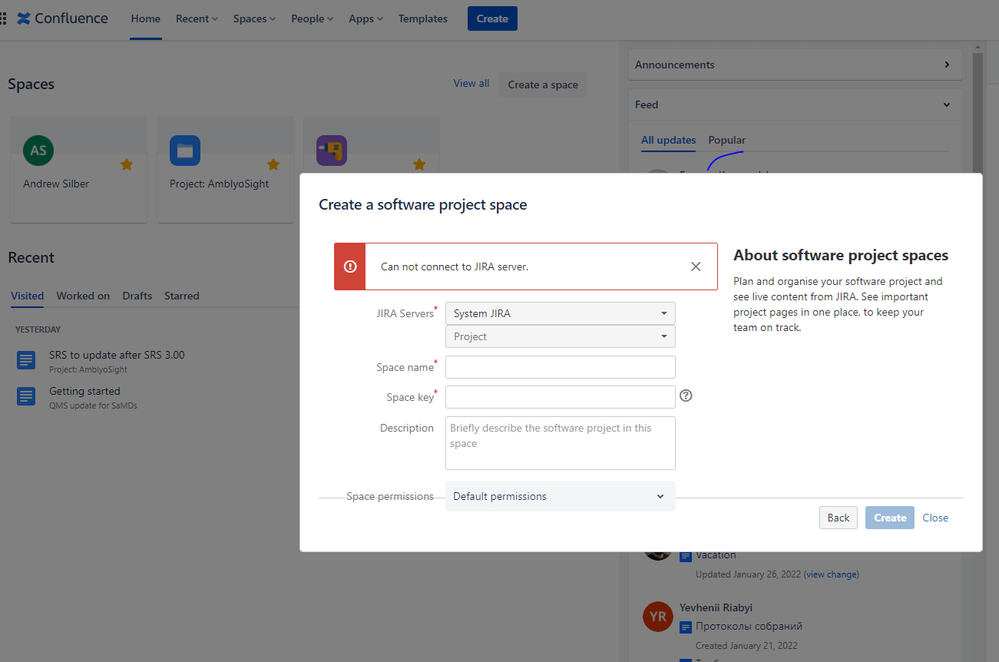Unstar the purple drill icon space
Viewport: 999px width, 662px height.
click(419, 164)
